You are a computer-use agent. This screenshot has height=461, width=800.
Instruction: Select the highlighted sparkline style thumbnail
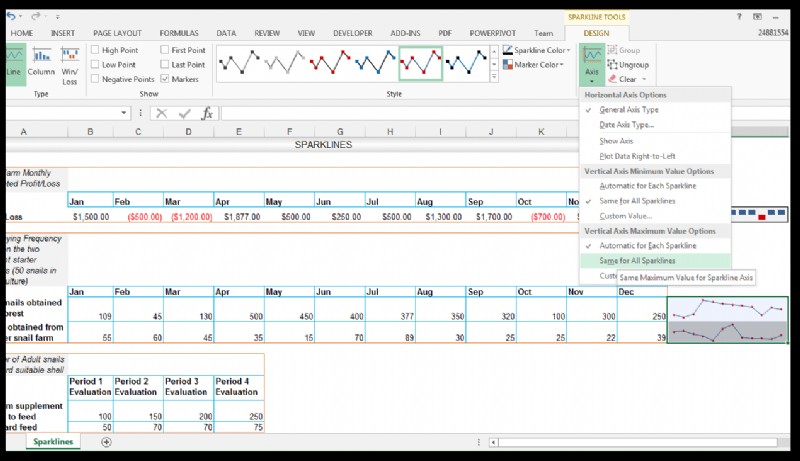point(421,63)
